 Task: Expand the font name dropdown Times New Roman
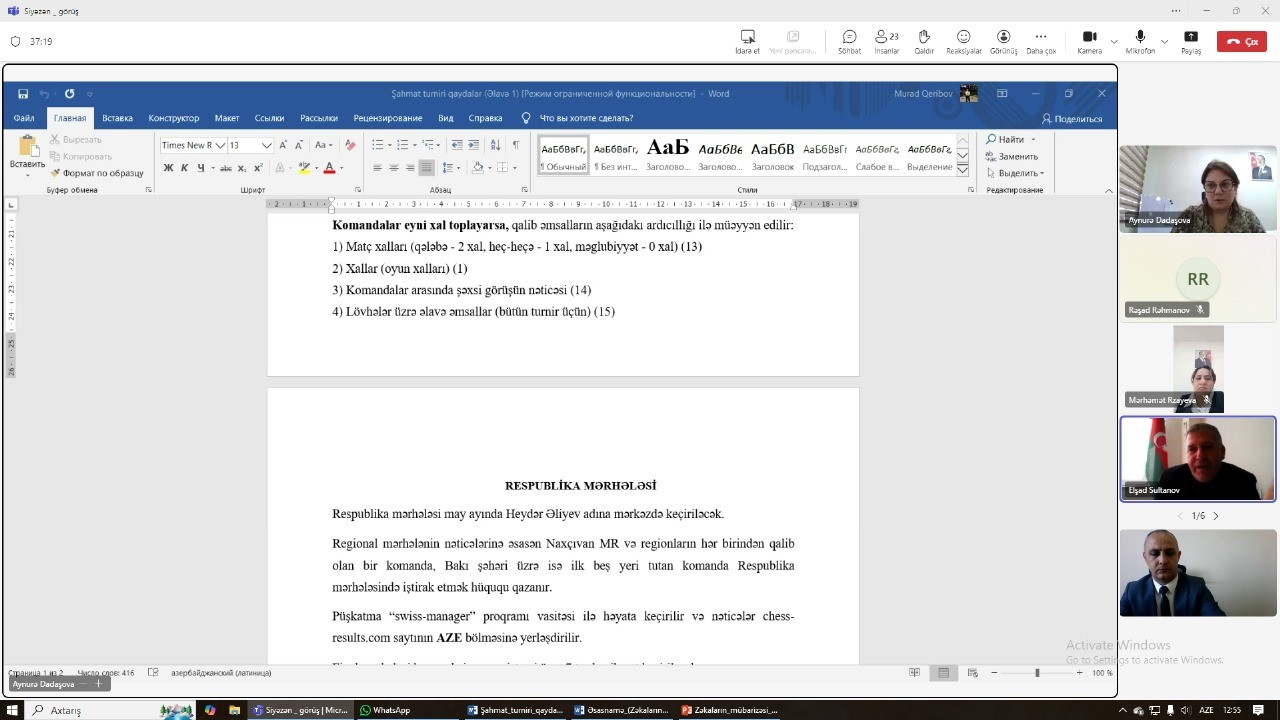219,146
